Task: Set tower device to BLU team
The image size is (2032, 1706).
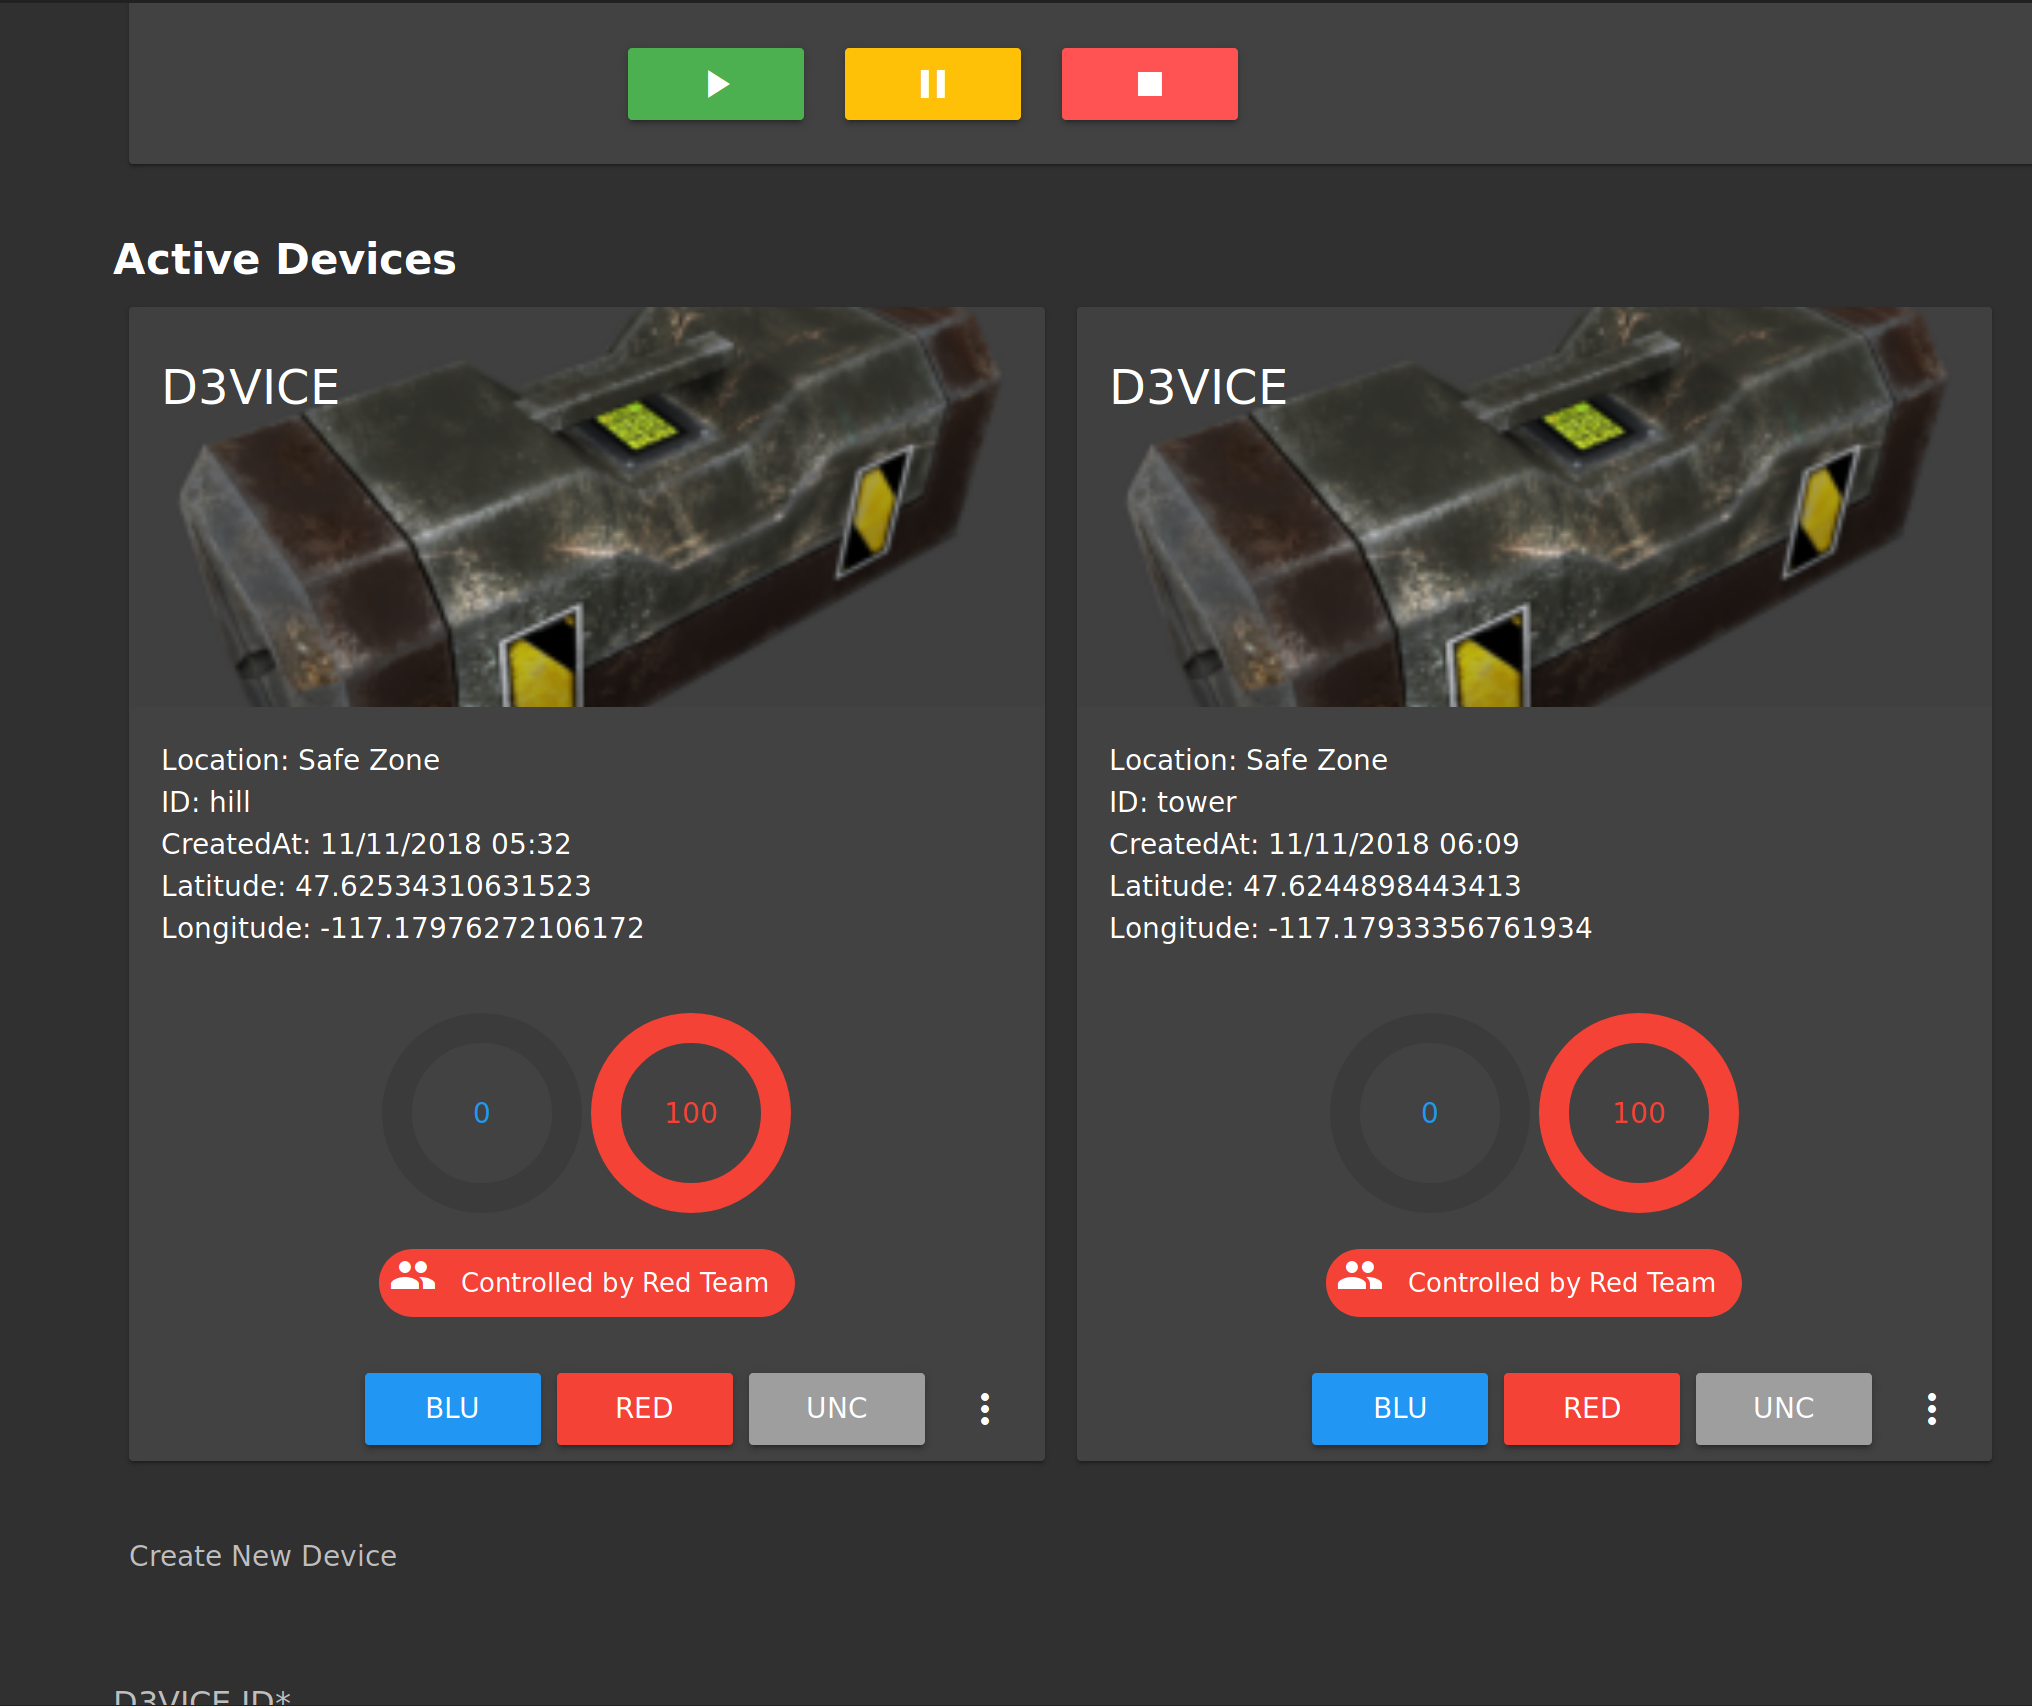Action: pos(1399,1408)
